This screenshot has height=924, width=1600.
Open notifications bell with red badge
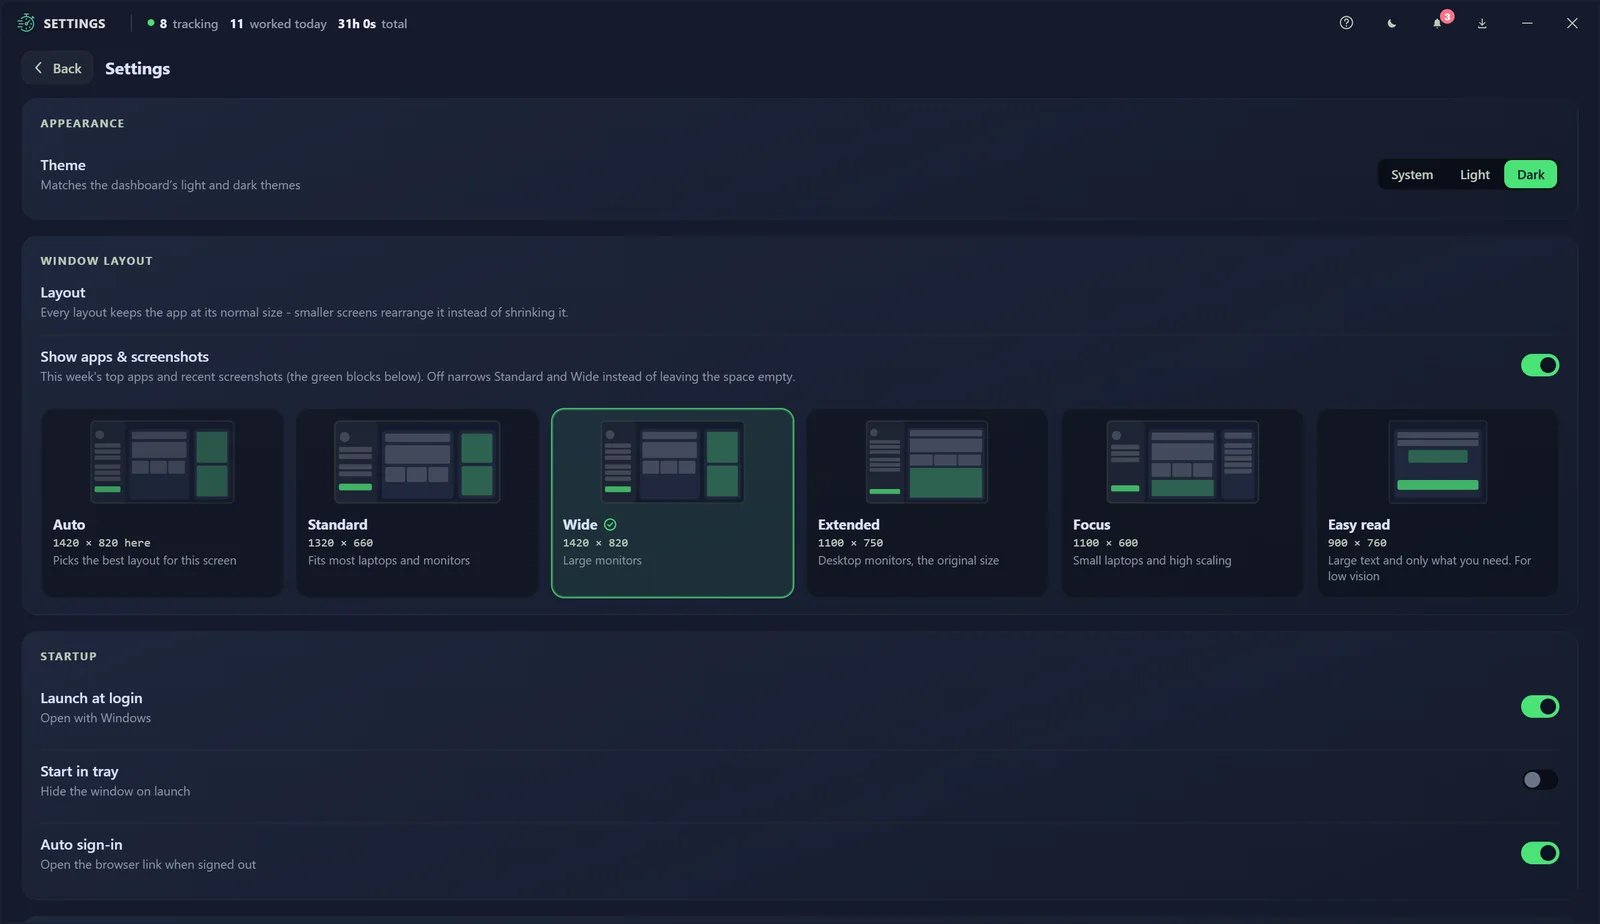(x=1437, y=23)
